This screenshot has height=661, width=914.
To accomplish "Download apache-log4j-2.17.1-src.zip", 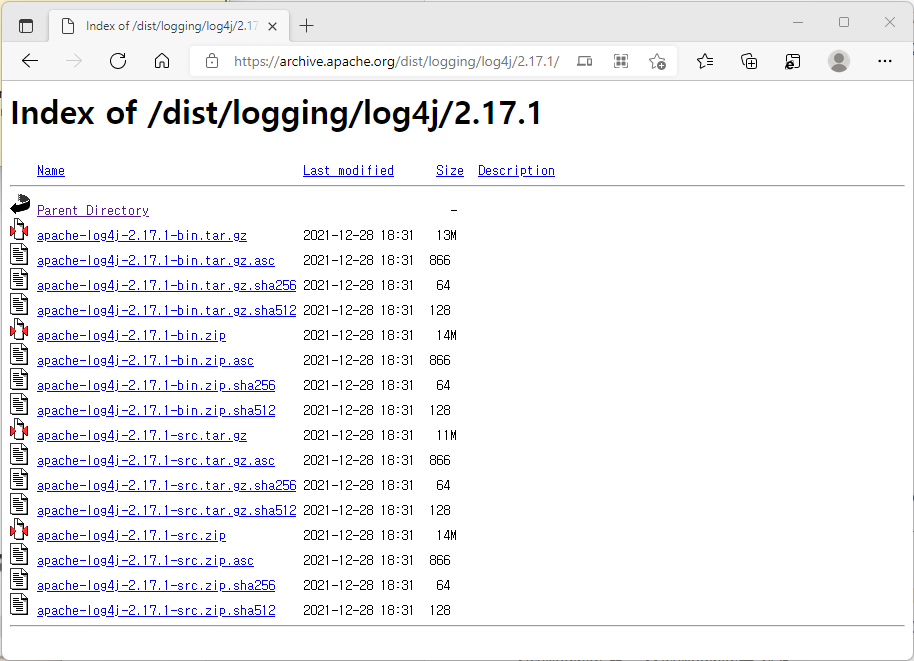I will click(x=131, y=536).
